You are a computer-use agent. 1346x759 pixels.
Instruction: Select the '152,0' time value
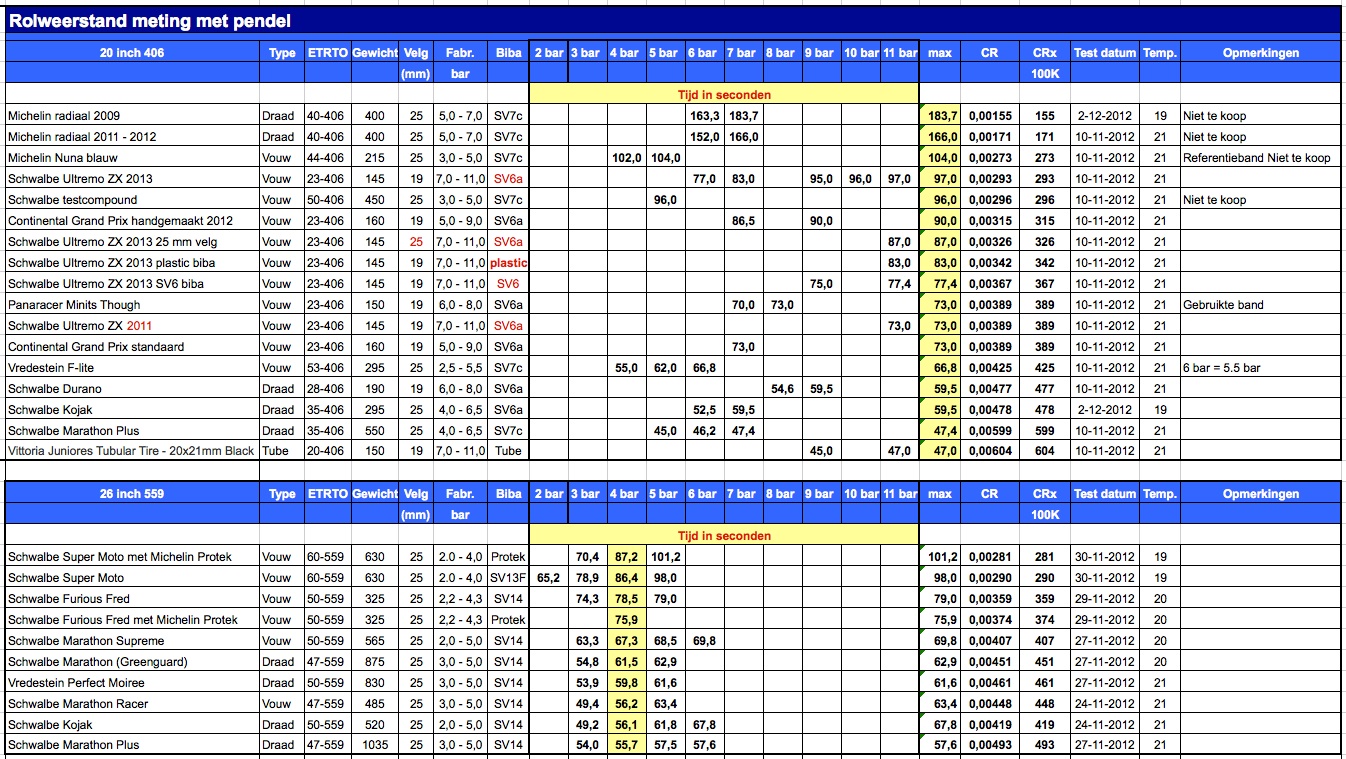705,137
